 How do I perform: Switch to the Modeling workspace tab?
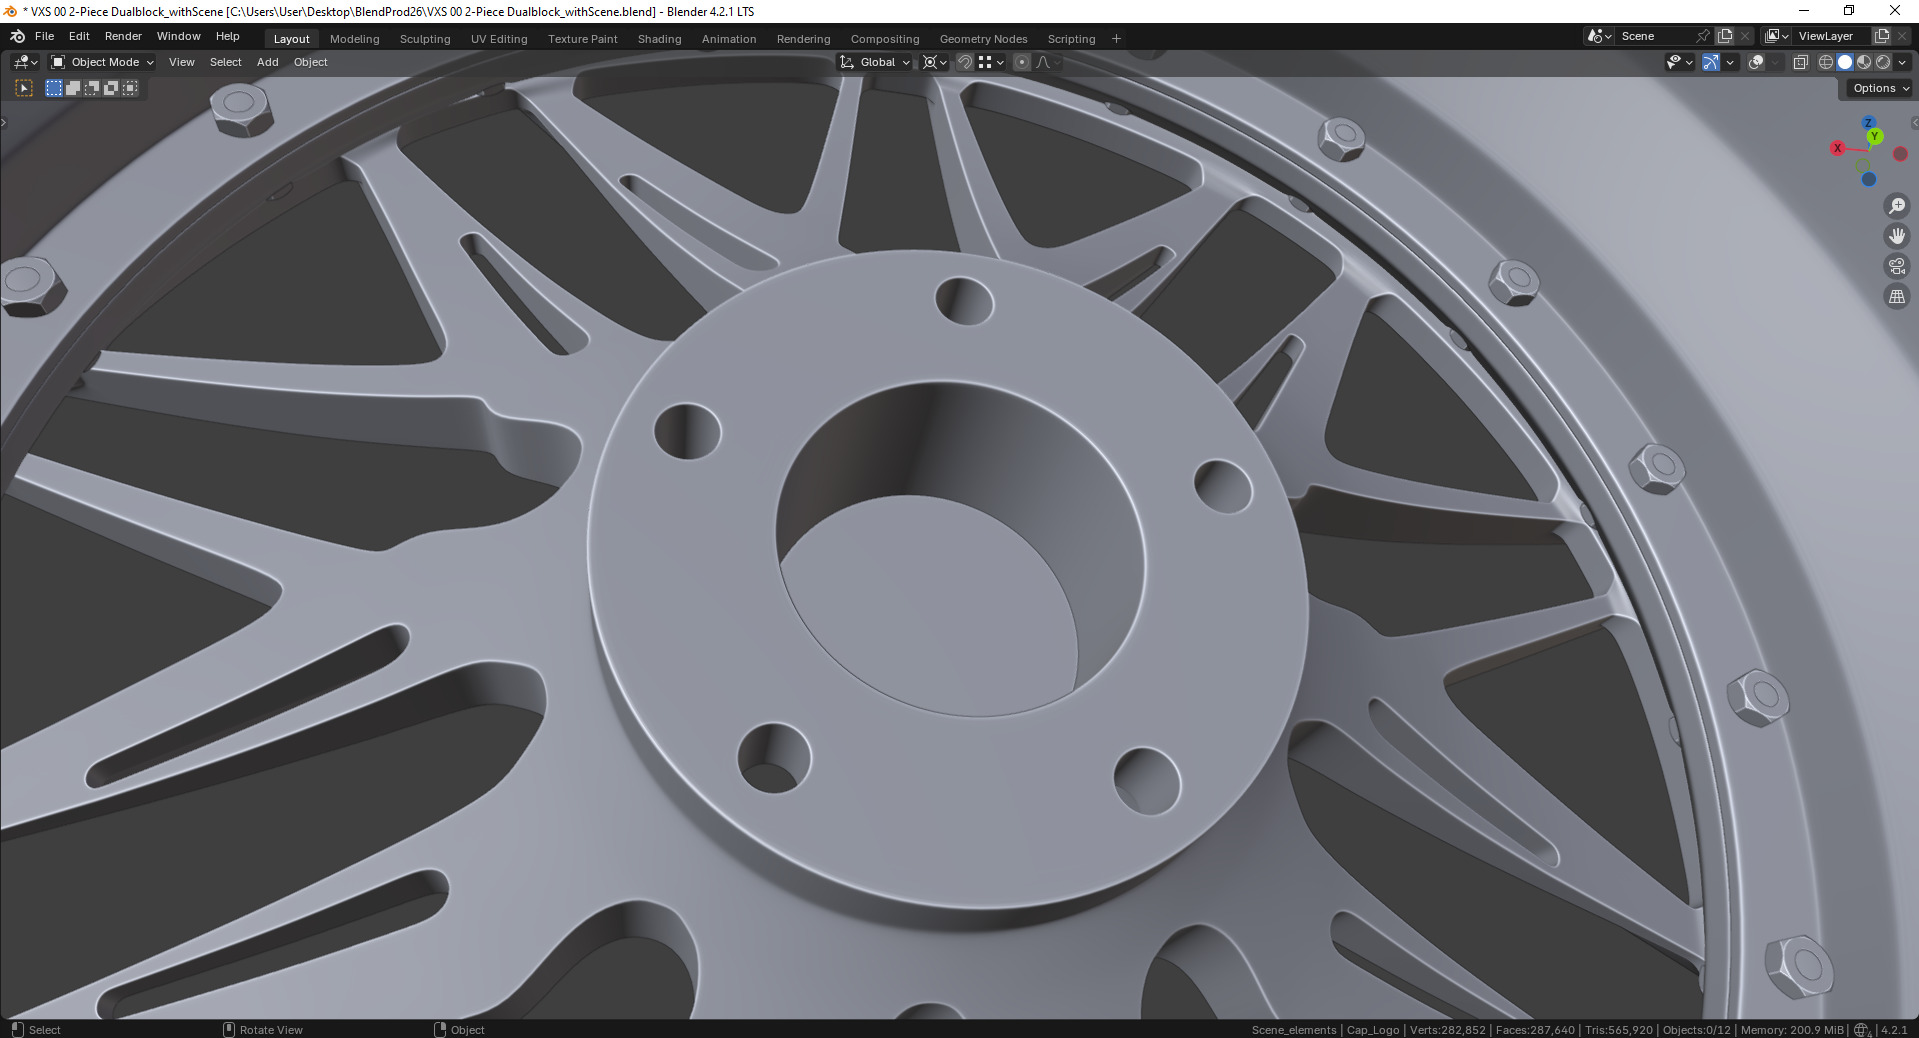[355, 39]
